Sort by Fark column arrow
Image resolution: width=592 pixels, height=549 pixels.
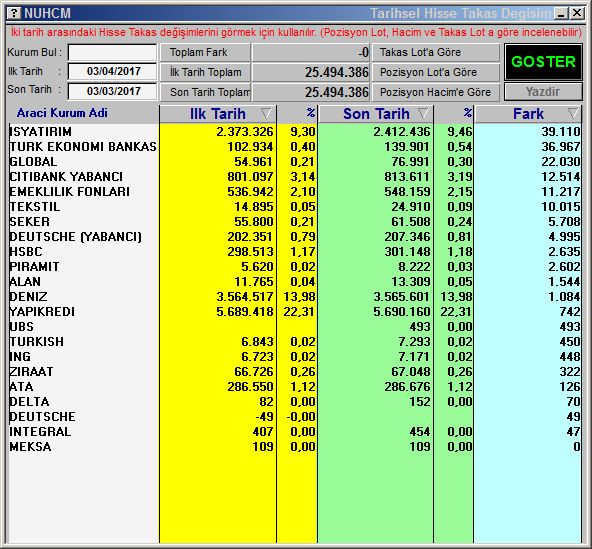pos(573,113)
